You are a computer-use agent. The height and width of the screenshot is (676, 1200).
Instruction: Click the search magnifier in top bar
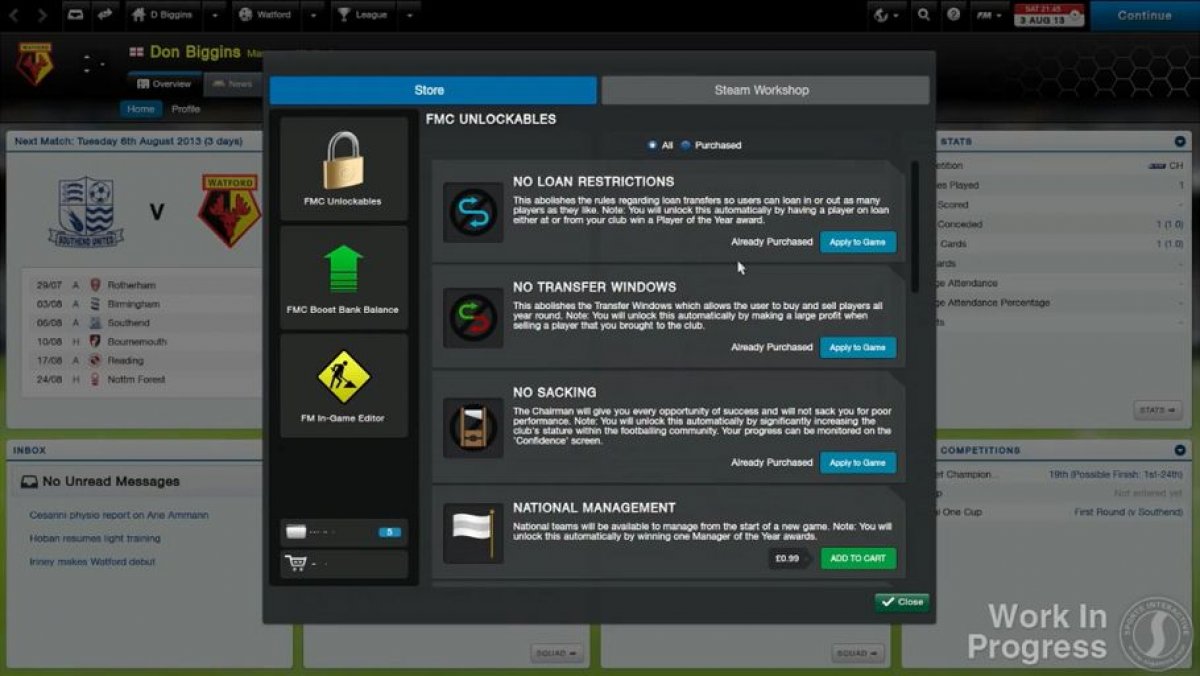click(x=923, y=15)
